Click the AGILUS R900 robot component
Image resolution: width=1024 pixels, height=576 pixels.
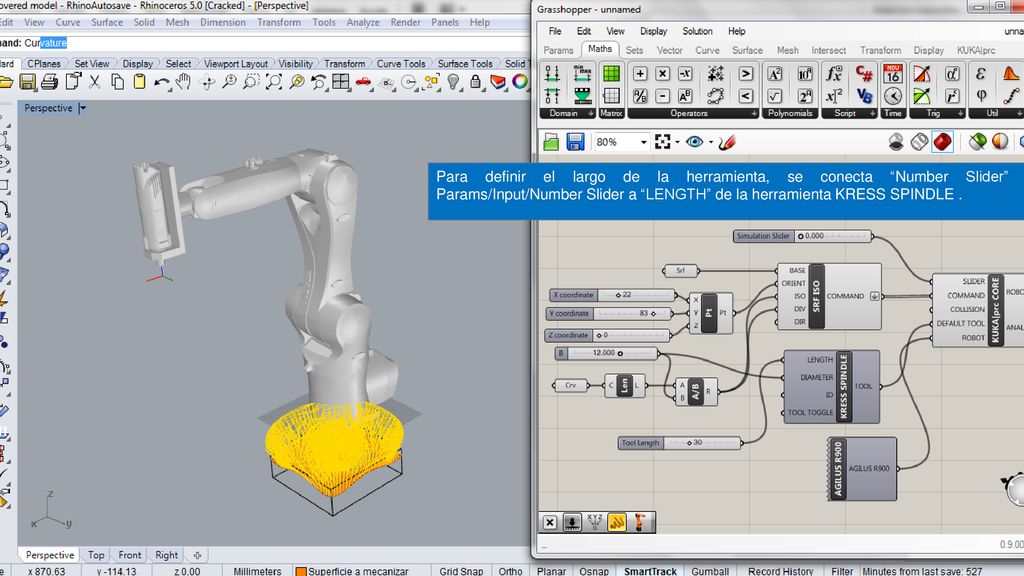coord(862,469)
